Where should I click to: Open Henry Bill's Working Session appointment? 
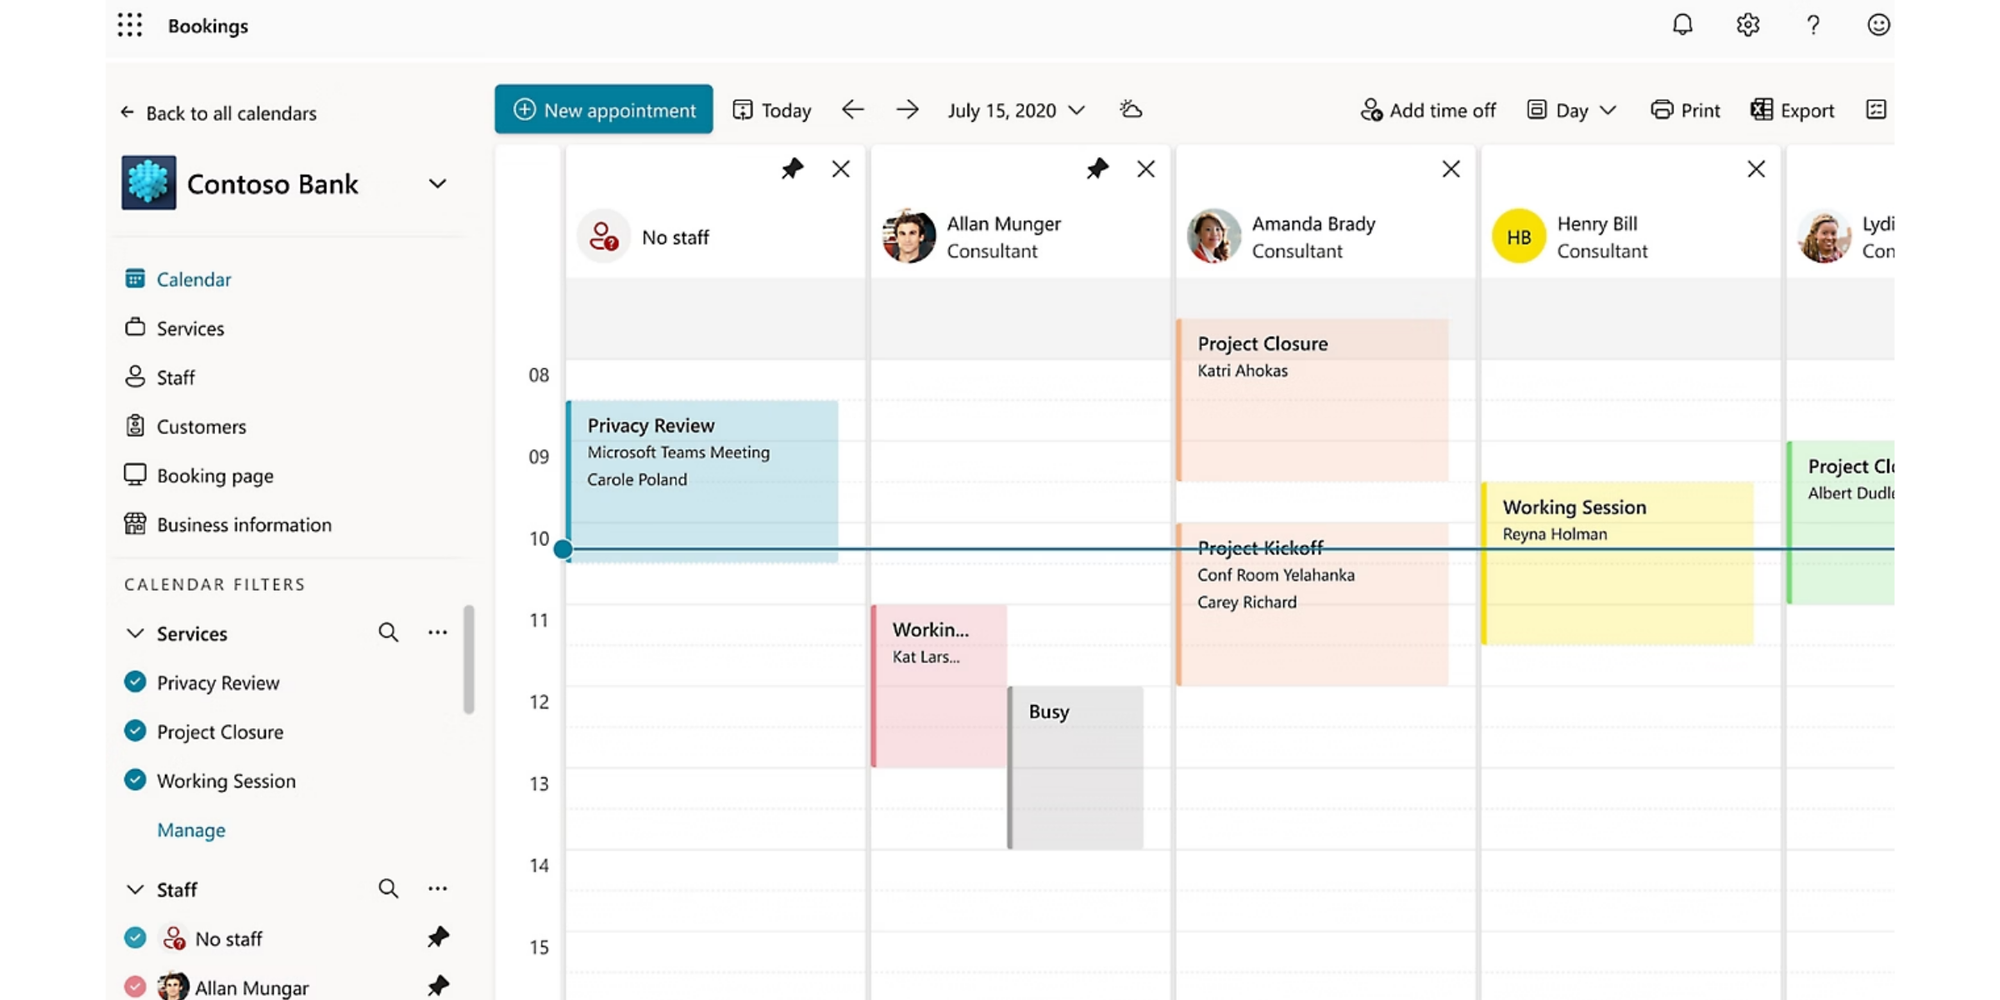[1617, 563]
